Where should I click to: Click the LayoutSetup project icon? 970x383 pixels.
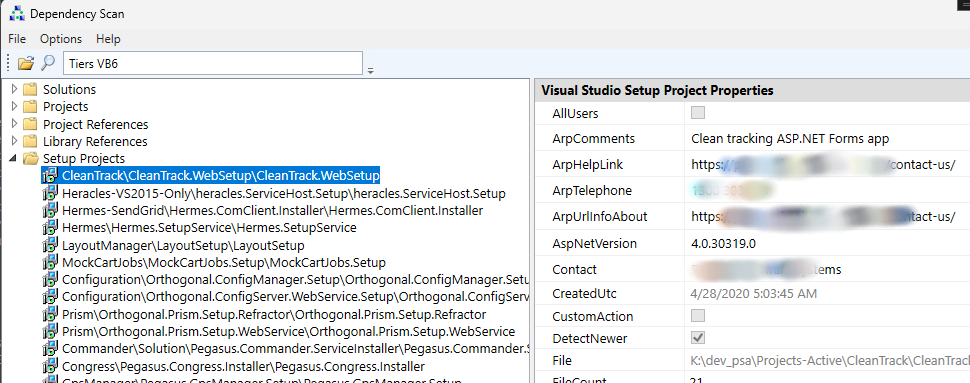coord(50,245)
